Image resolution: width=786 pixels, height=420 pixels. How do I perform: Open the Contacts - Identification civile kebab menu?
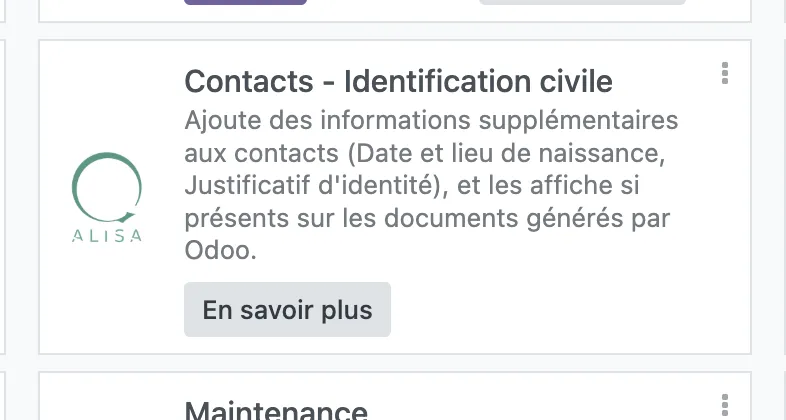point(724,73)
